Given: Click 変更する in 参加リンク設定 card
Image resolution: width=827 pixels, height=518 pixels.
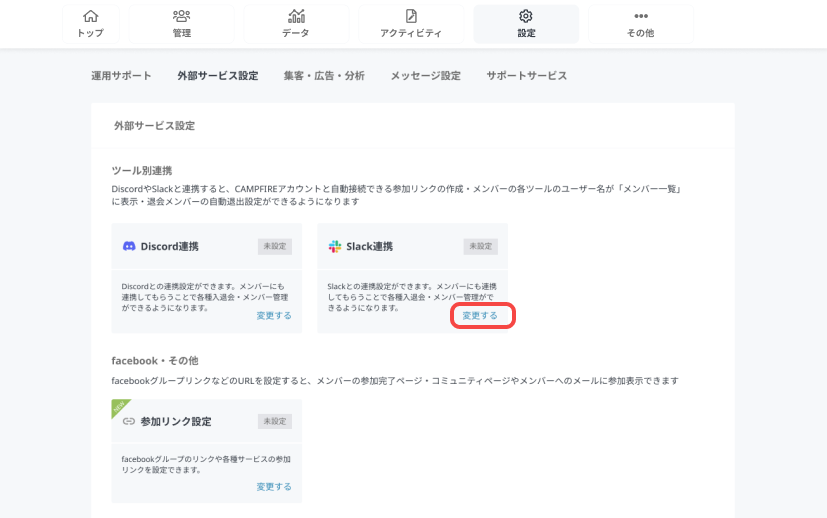Looking at the screenshot, I should click(x=274, y=487).
